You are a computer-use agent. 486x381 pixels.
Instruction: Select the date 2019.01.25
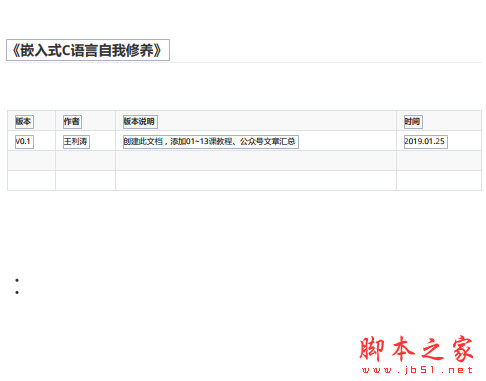426,142
